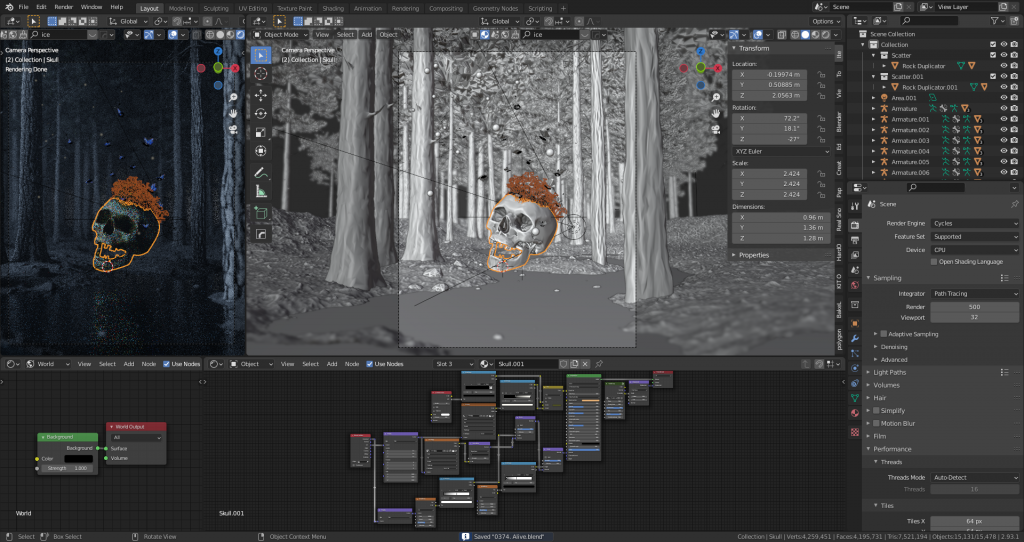Image resolution: width=1024 pixels, height=542 pixels.
Task: Toggle camera view icon in left viewport
Action: pos(233,129)
